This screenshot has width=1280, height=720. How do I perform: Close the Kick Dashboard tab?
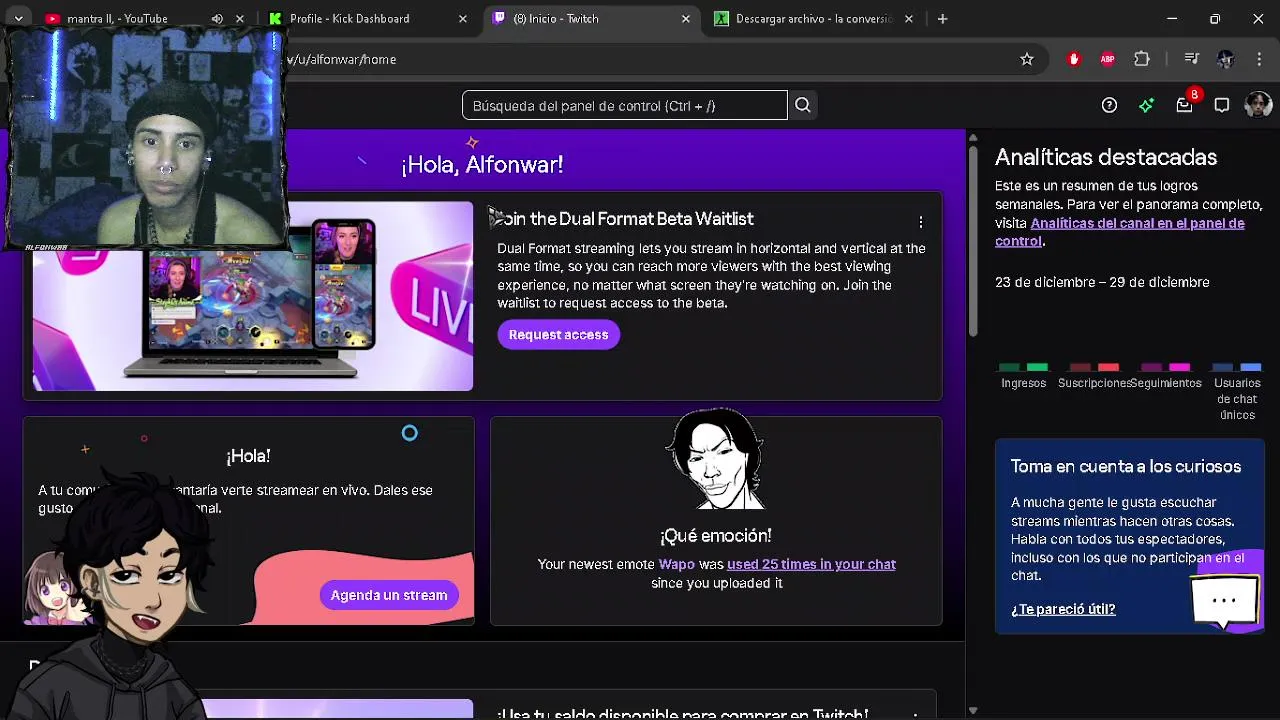[463, 19]
